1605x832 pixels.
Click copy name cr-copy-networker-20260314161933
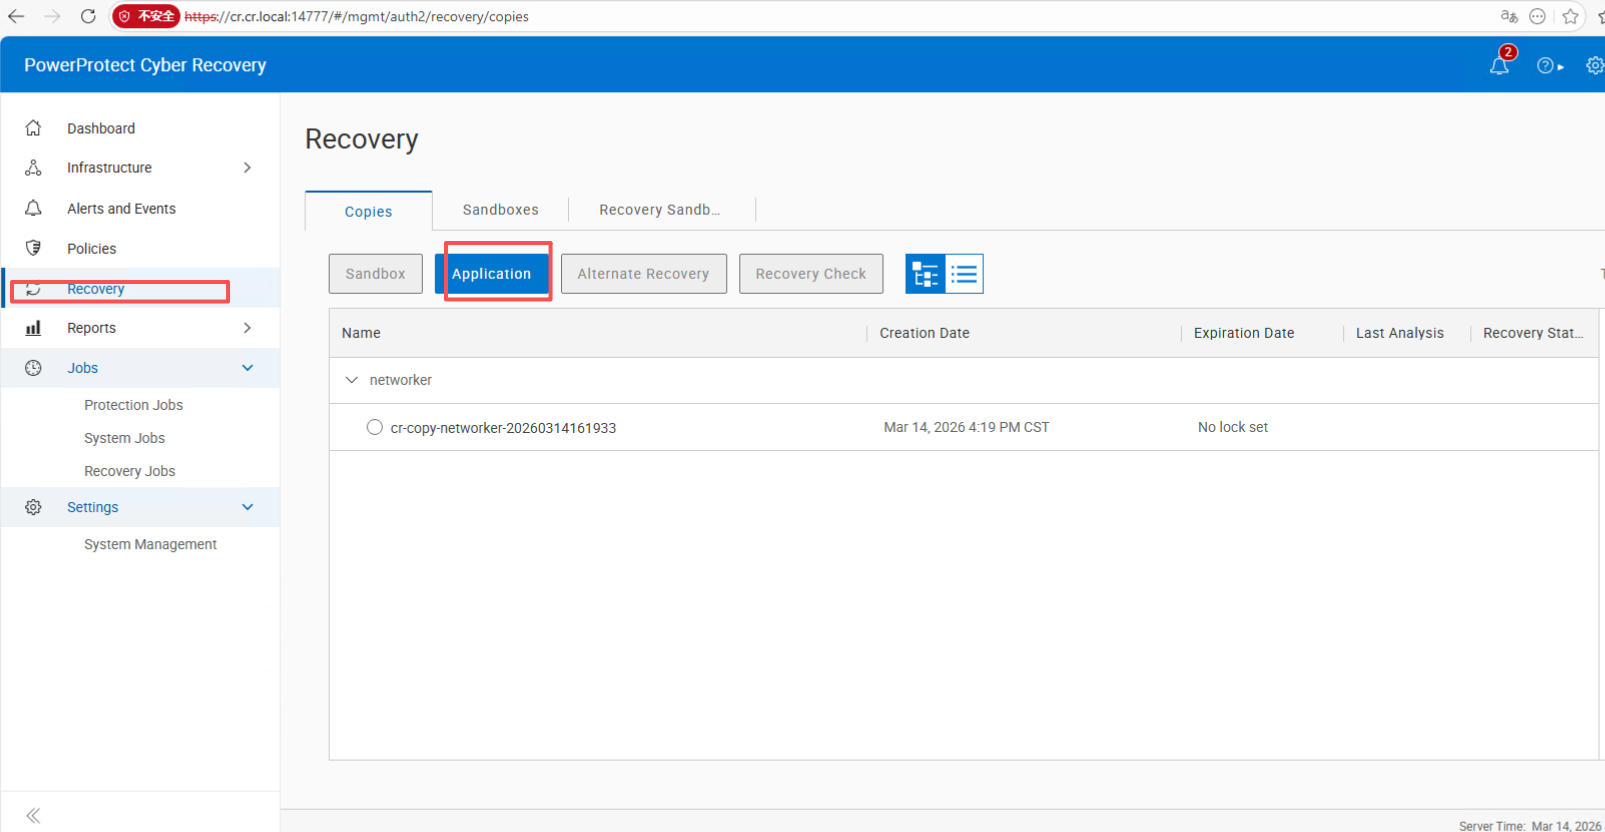pyautogui.click(x=503, y=428)
